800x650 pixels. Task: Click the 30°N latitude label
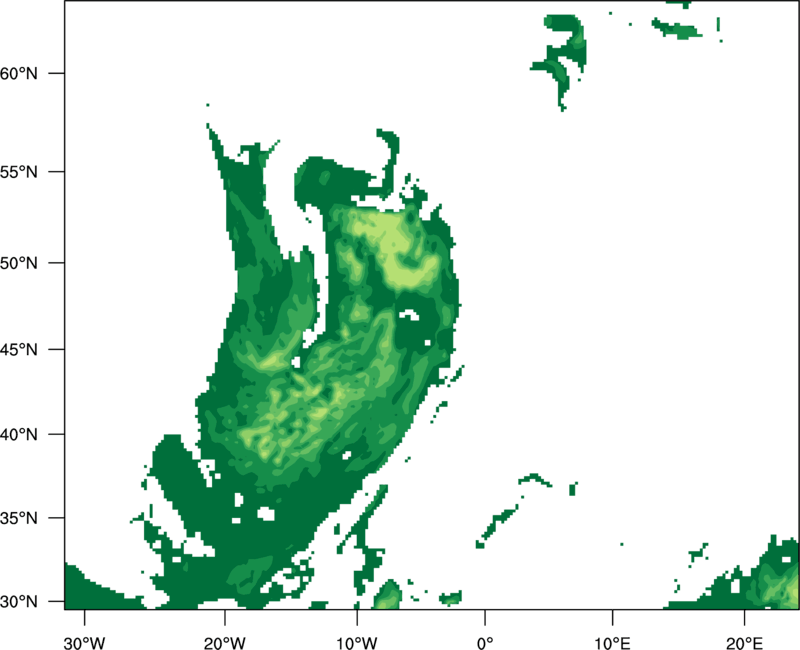coord(18,602)
